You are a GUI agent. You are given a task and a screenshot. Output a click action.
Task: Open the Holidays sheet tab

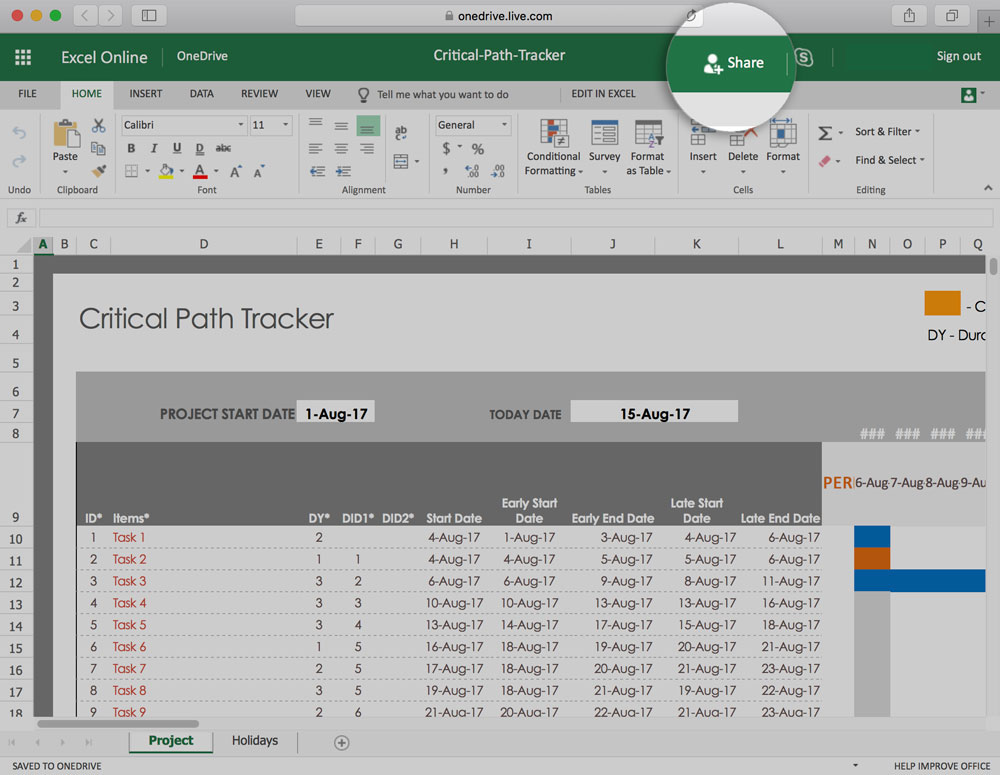[x=254, y=740]
